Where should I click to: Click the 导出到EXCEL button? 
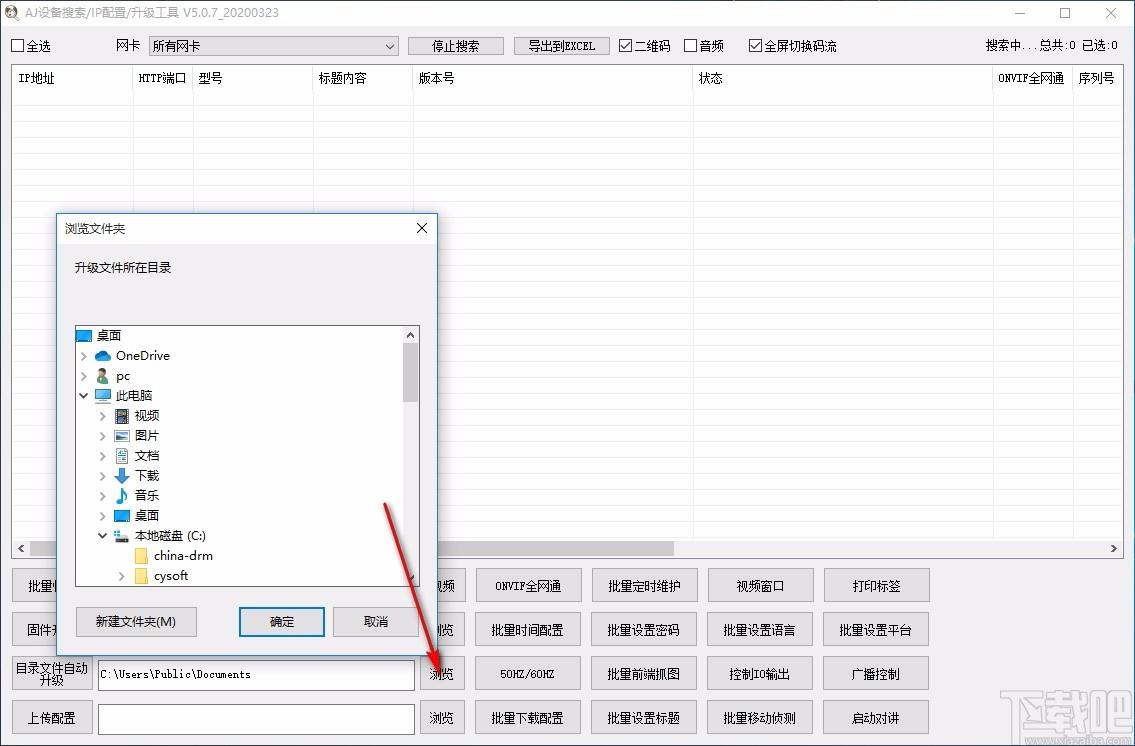pyautogui.click(x=562, y=46)
